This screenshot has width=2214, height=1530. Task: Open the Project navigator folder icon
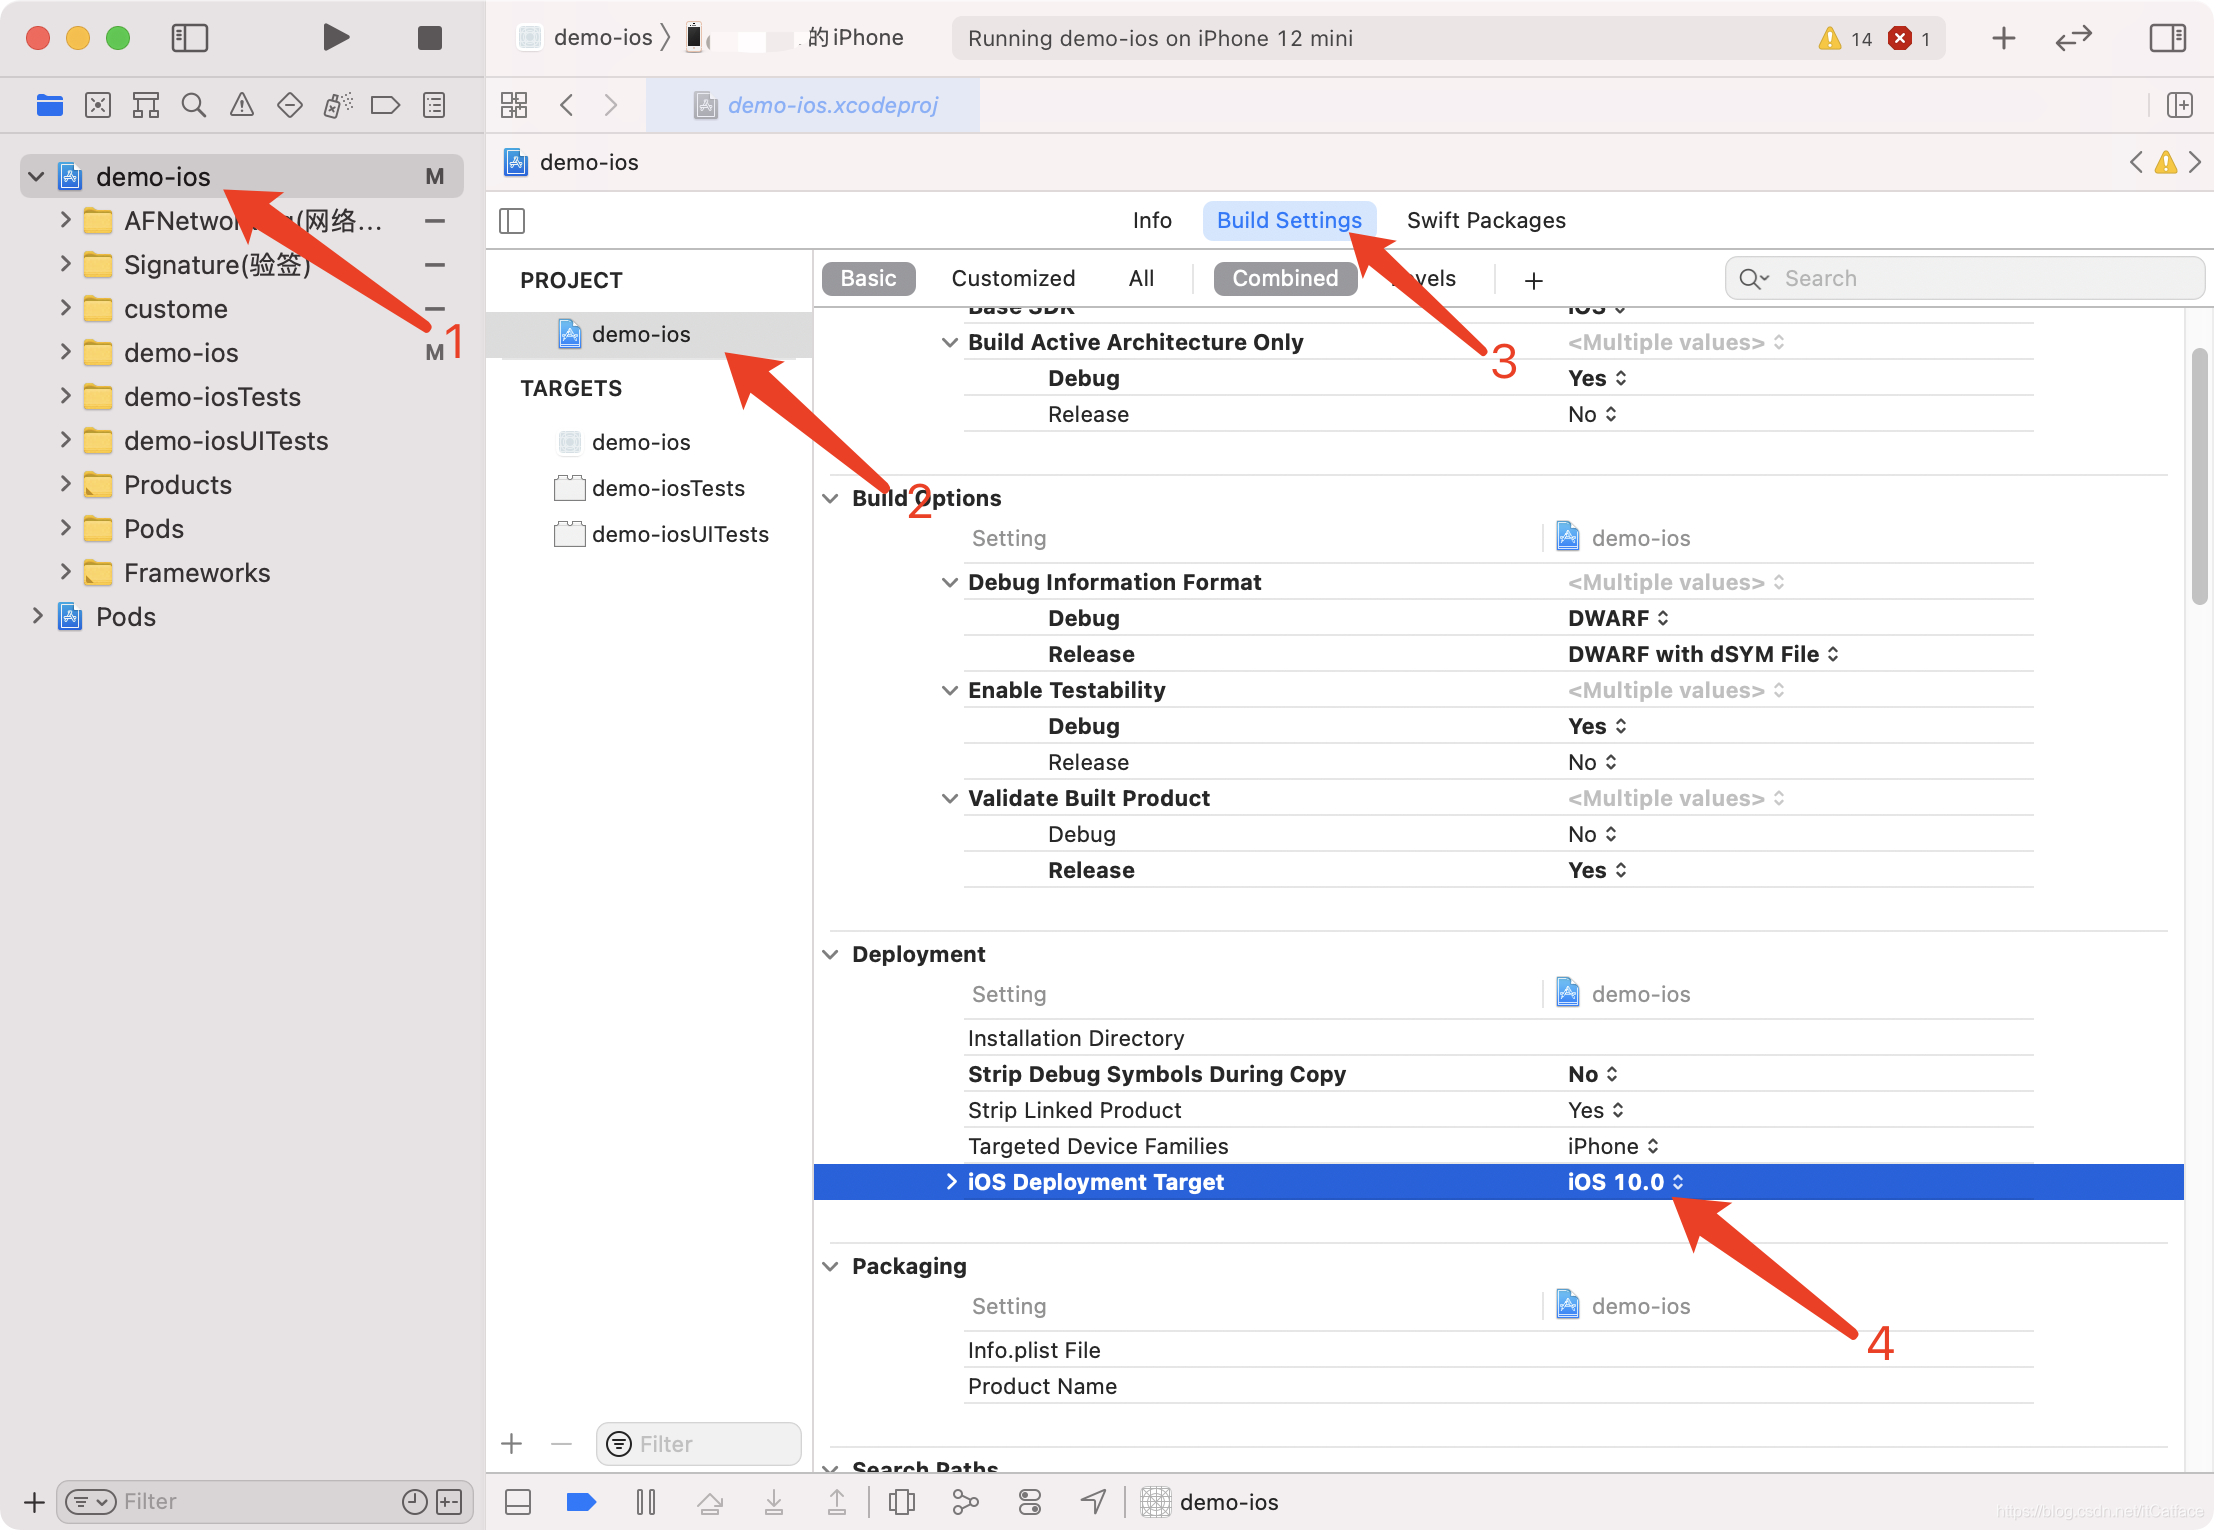coord(49,105)
